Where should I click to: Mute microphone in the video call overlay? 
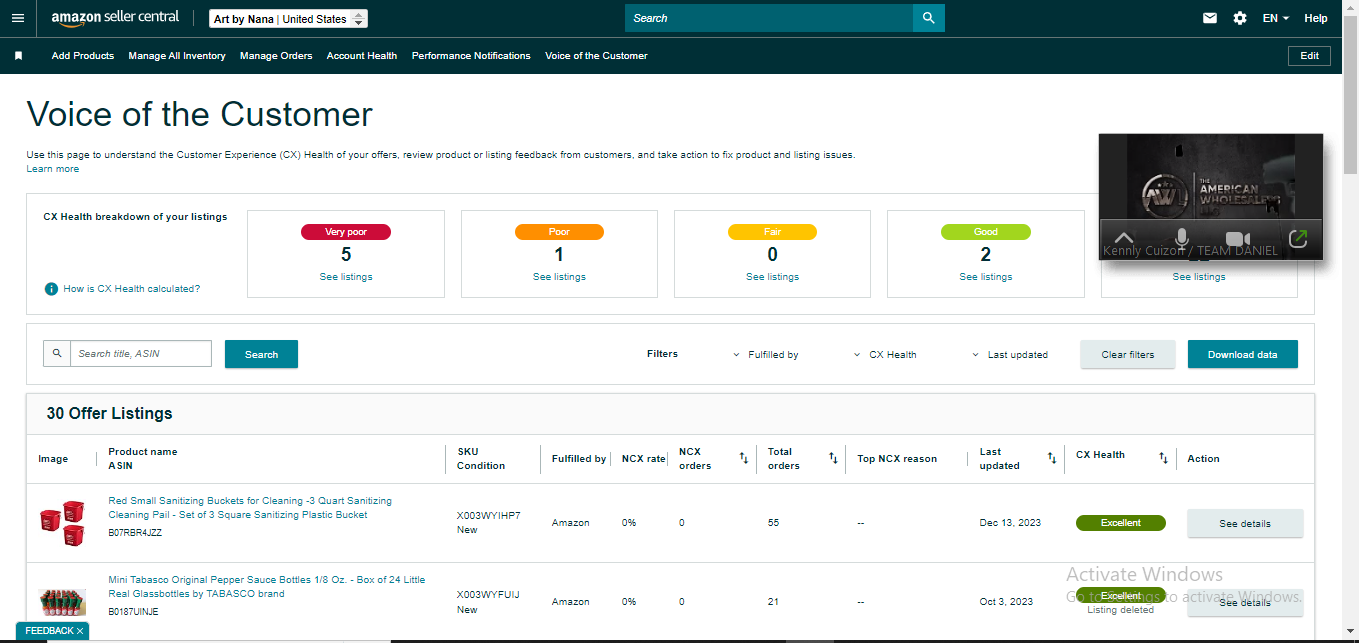click(x=1182, y=239)
